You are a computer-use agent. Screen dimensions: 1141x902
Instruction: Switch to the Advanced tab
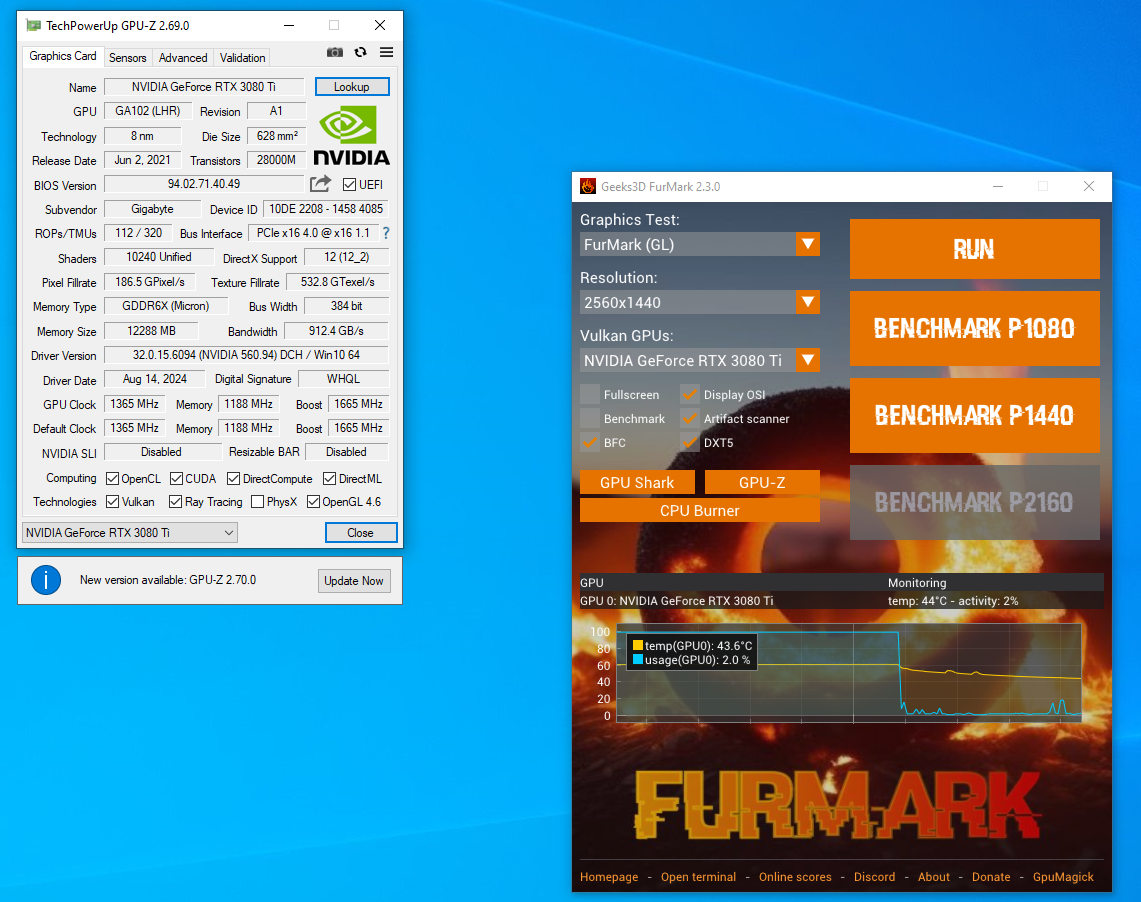pyautogui.click(x=183, y=57)
